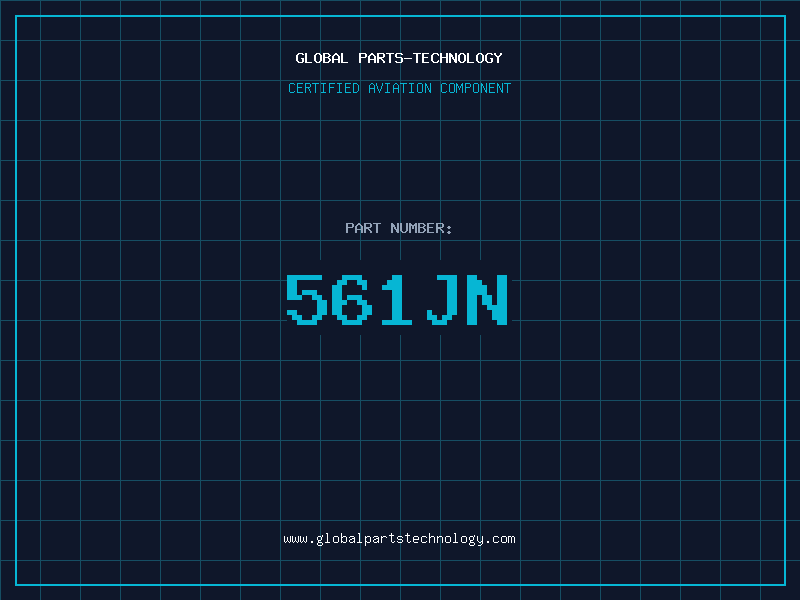
Task: Click the GLOBAL PARTS-TECHNOLOGY heading
Action: pyautogui.click(x=399, y=58)
